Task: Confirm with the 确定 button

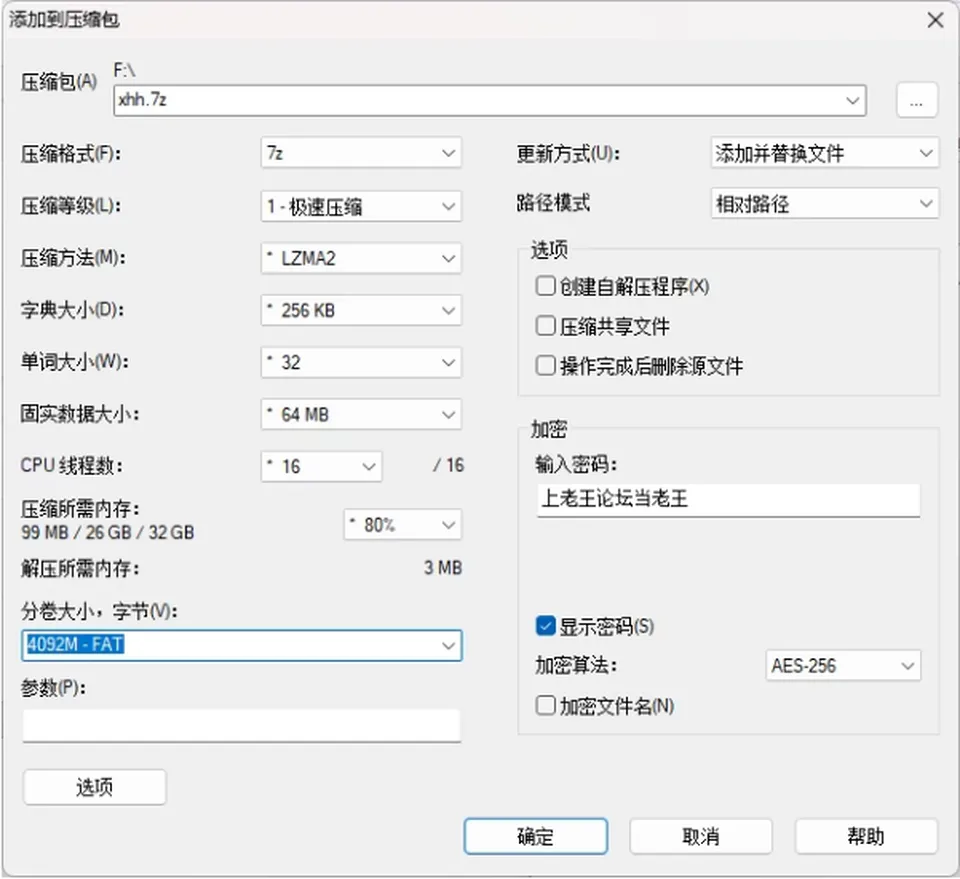Action: click(536, 836)
